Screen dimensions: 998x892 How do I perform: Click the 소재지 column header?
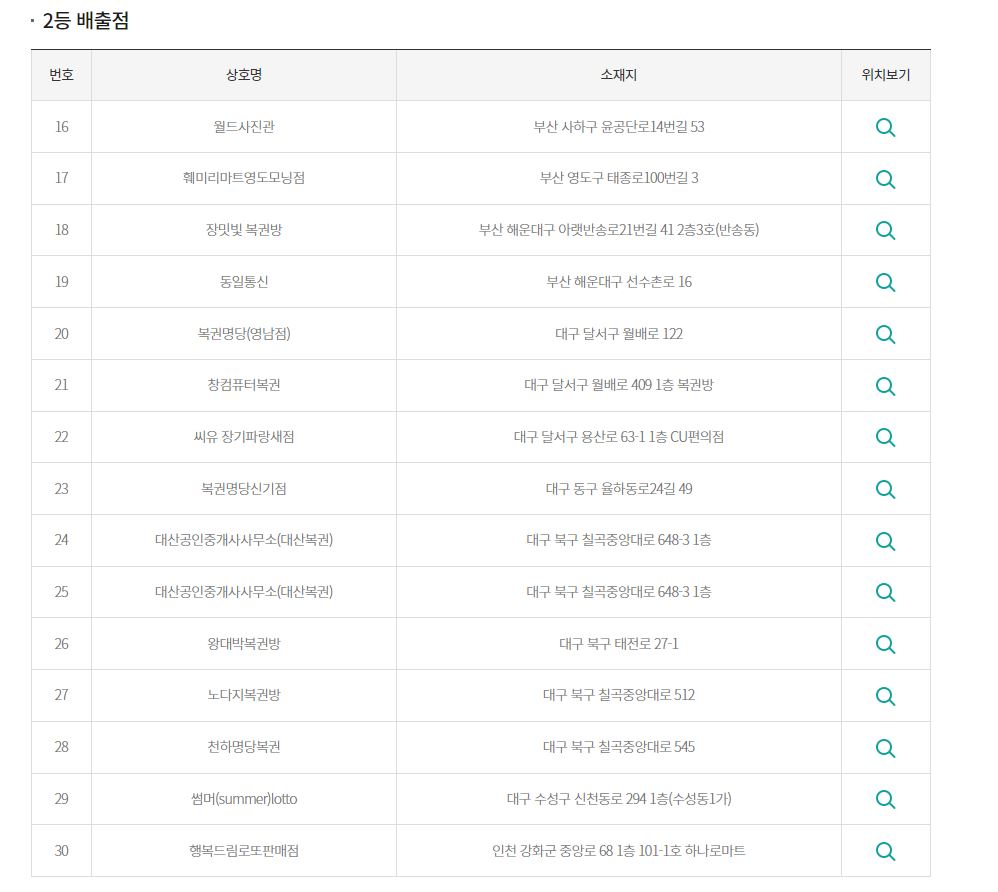619,75
